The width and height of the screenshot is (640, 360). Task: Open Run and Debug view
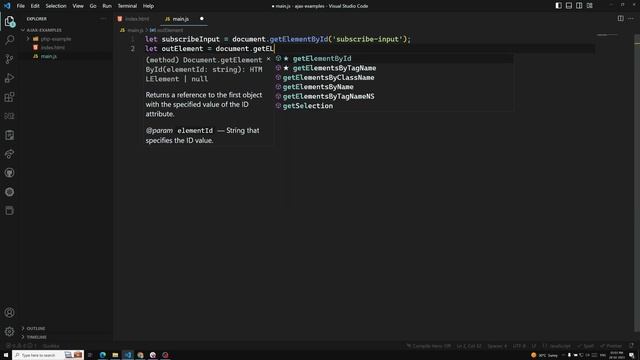coord(9,78)
